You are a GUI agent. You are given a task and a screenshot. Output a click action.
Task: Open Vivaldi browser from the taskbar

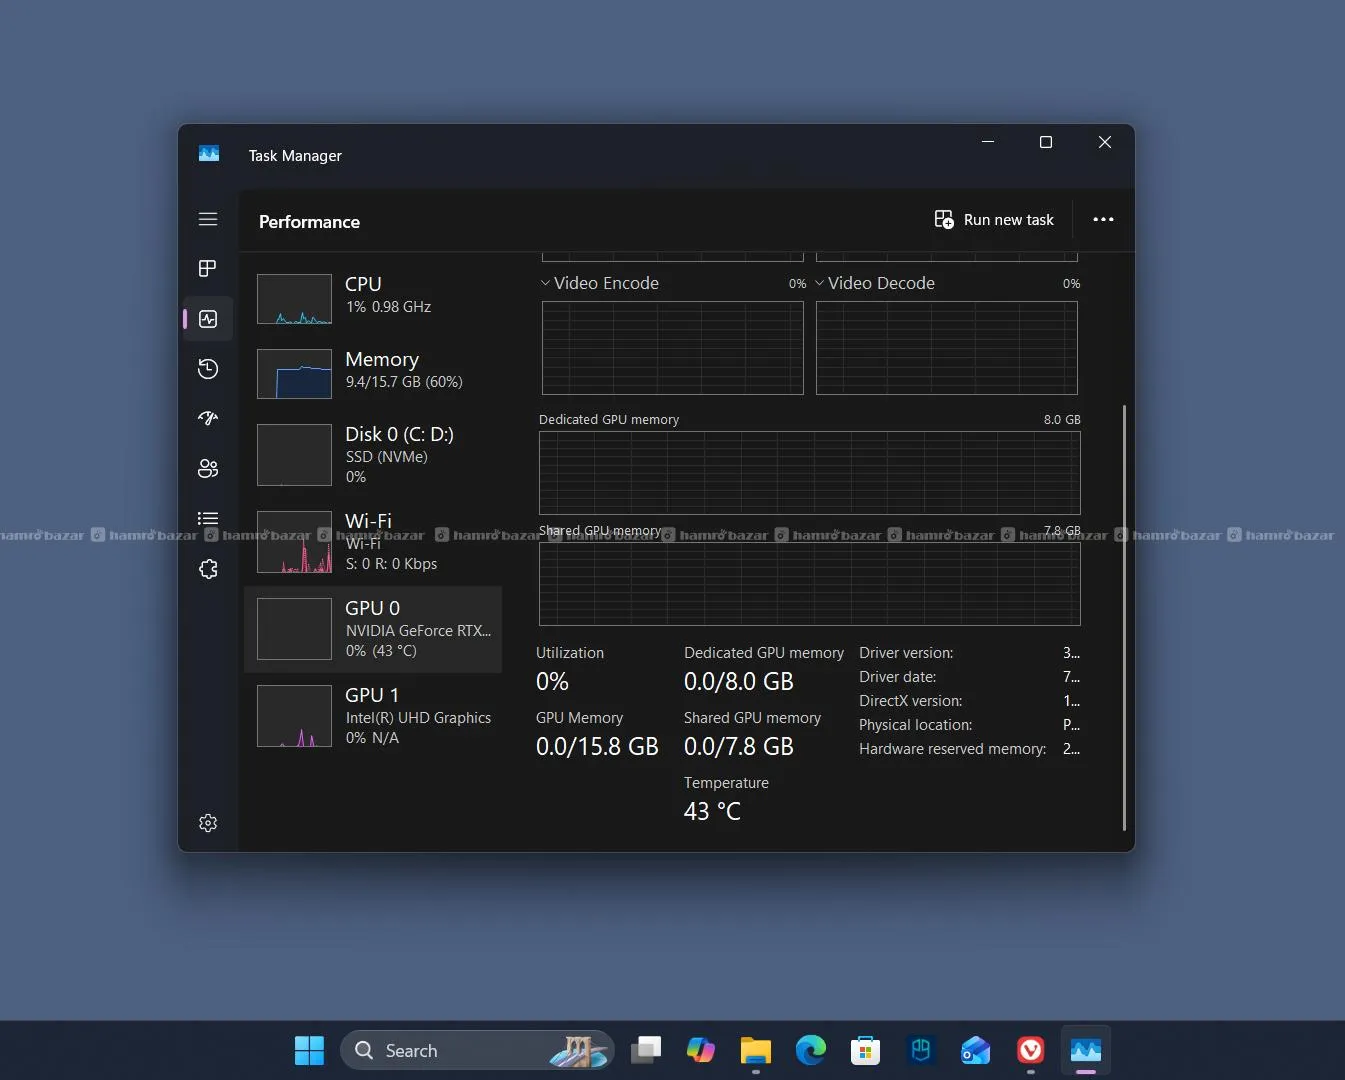point(1030,1051)
